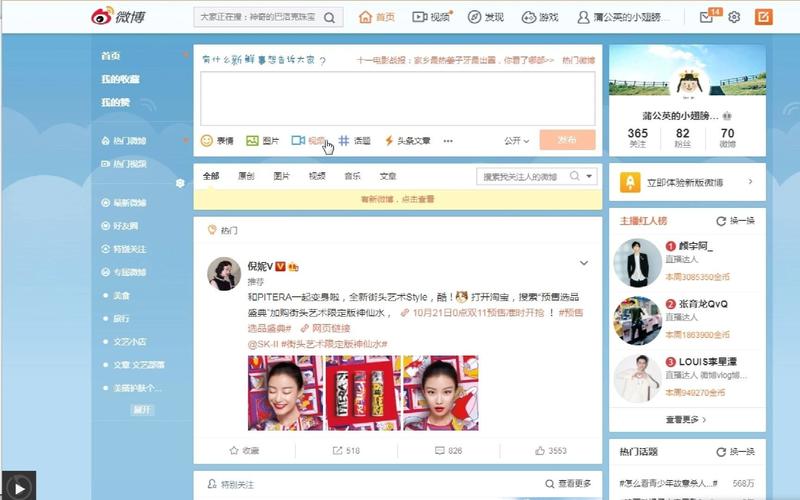
Task: Click inside the compose weibo text area
Action: [x=397, y=98]
